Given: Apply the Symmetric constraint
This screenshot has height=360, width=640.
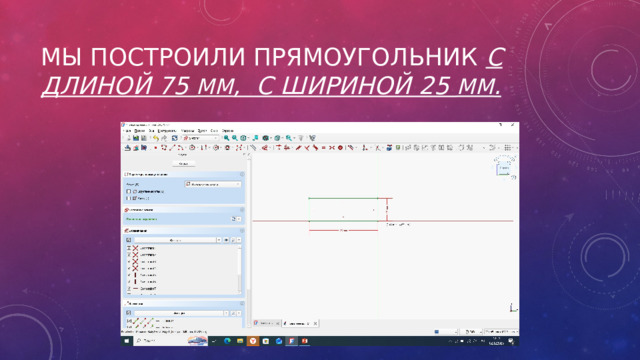Looking at the screenshot, I should [x=332, y=148].
